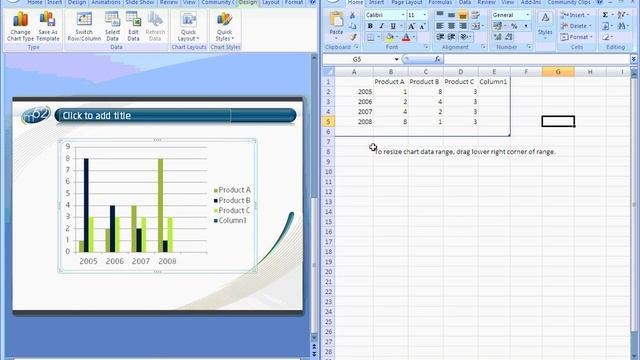Open Alignment dialog launcher in Excel

(483, 47)
